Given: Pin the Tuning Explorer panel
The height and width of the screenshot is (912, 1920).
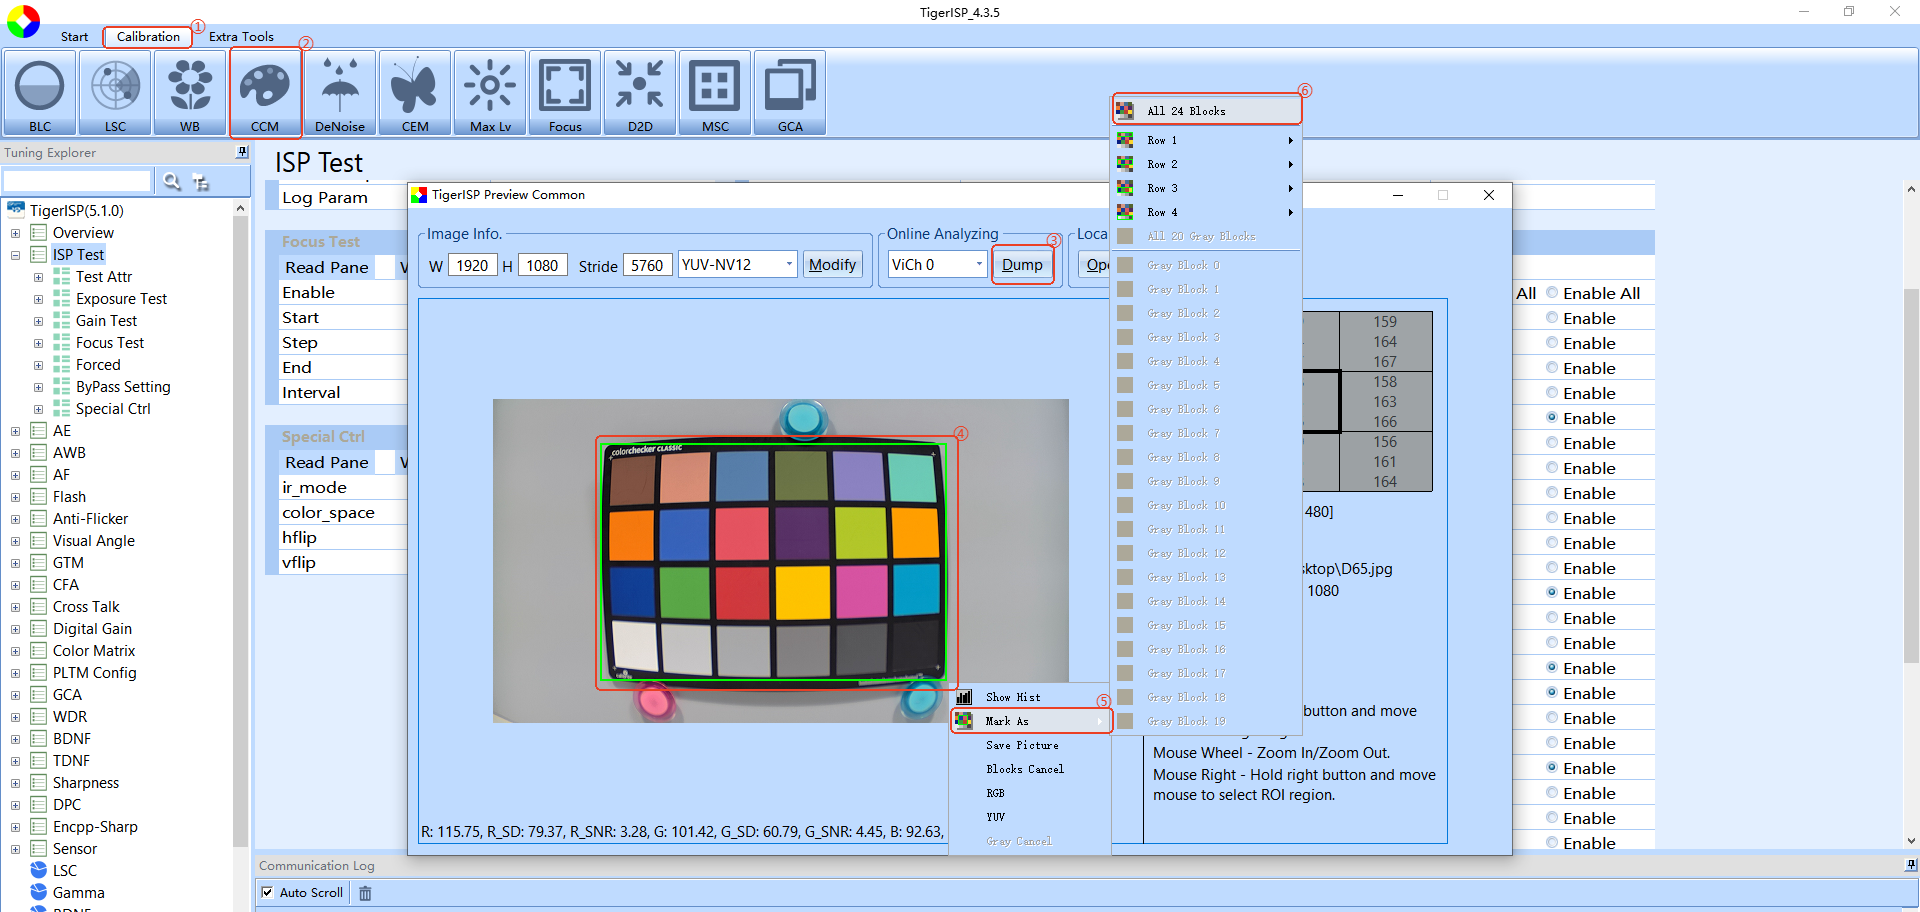Looking at the screenshot, I should (242, 152).
